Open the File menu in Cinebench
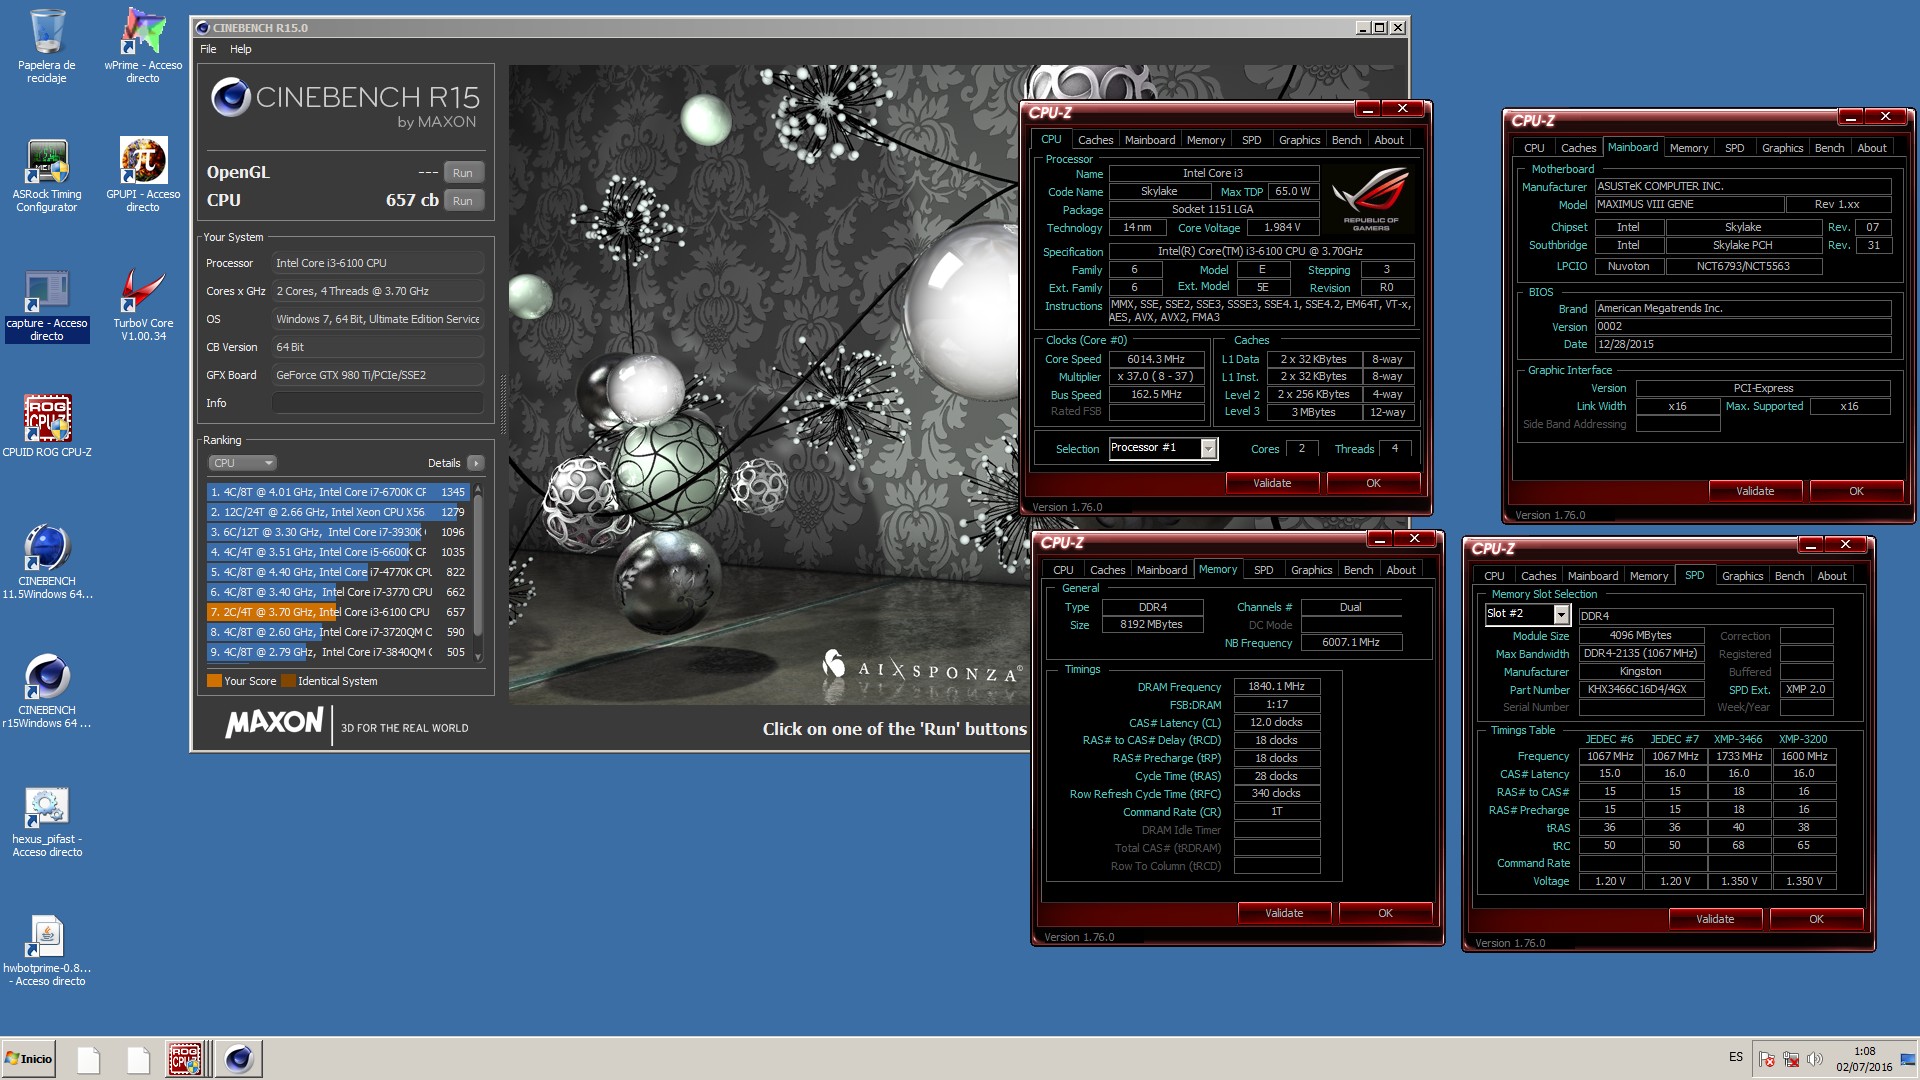This screenshot has height=1080, width=1920. [208, 49]
